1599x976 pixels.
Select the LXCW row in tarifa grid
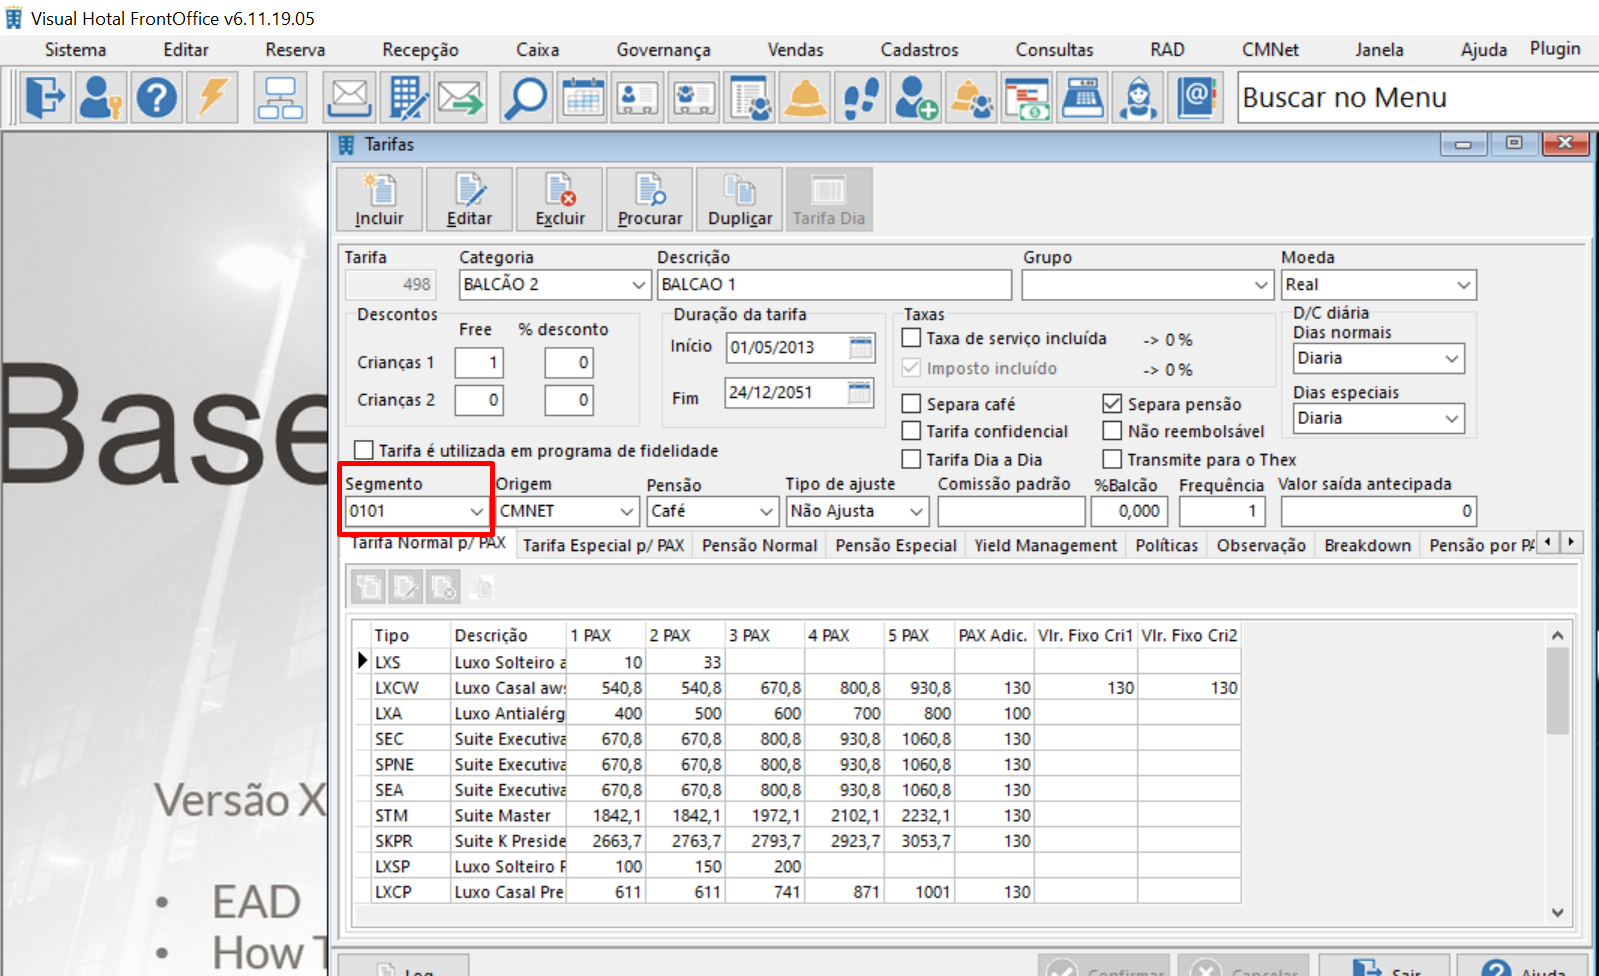(x=797, y=688)
